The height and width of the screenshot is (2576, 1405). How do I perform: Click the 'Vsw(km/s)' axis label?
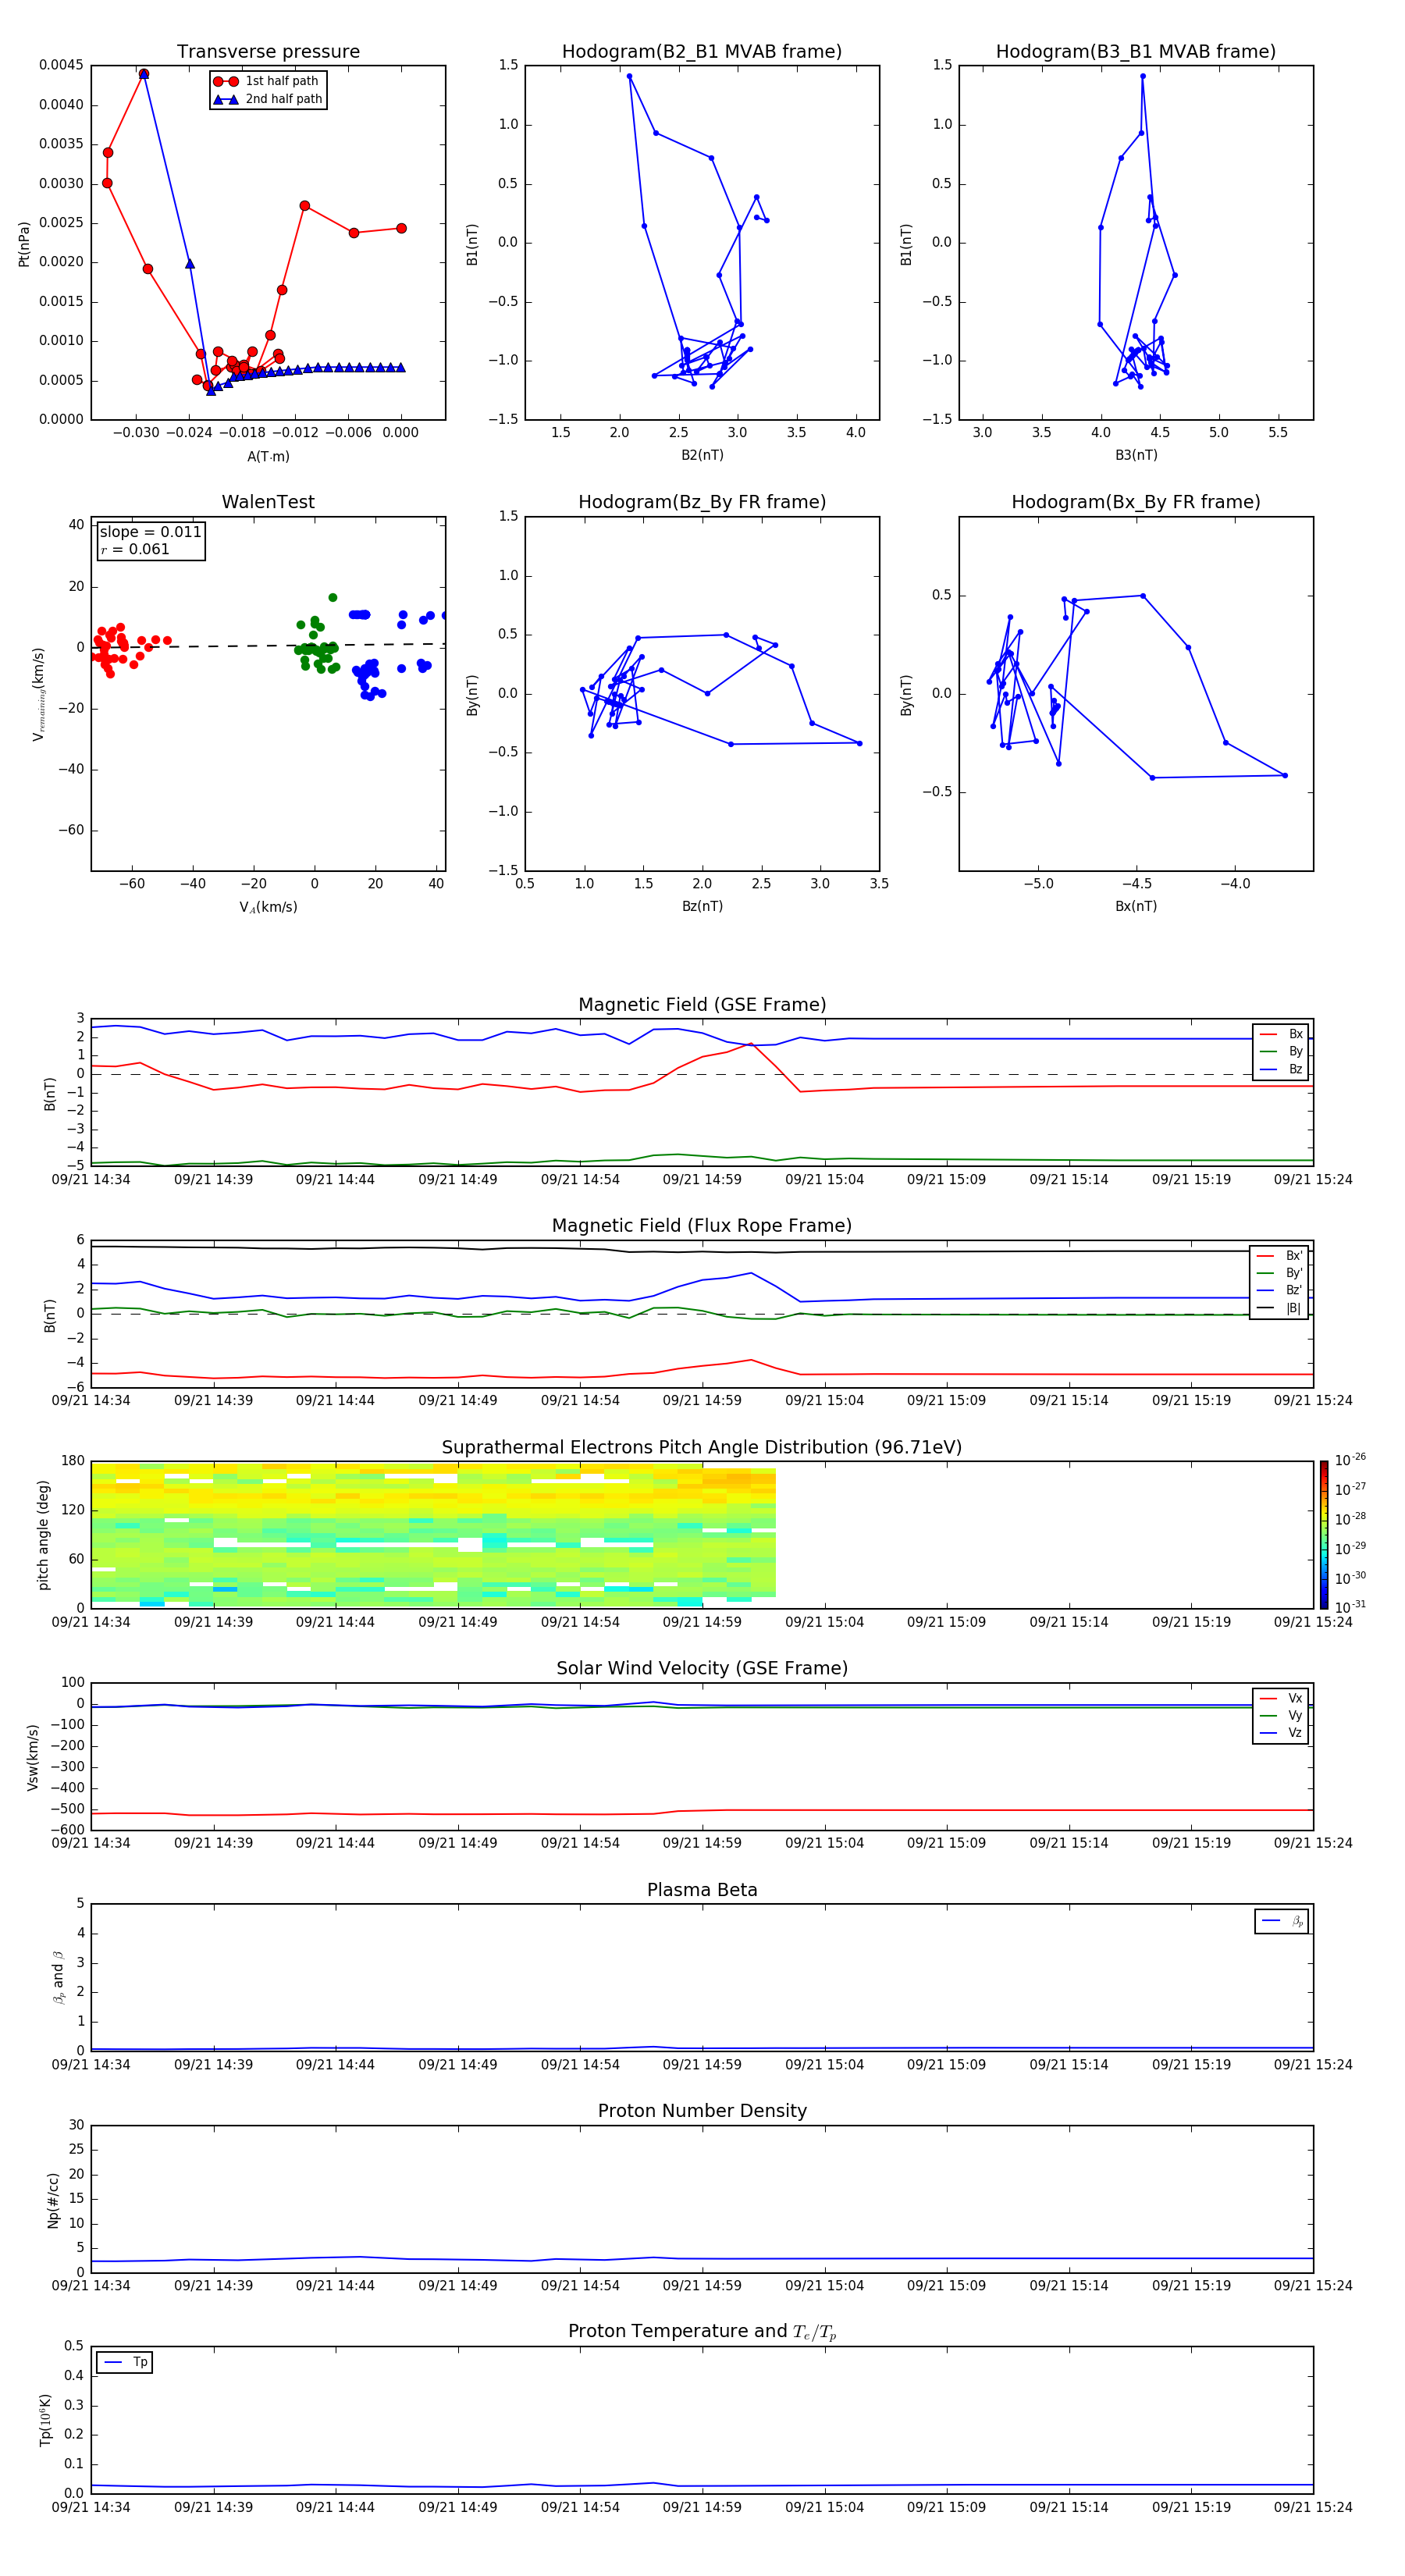(33, 1757)
